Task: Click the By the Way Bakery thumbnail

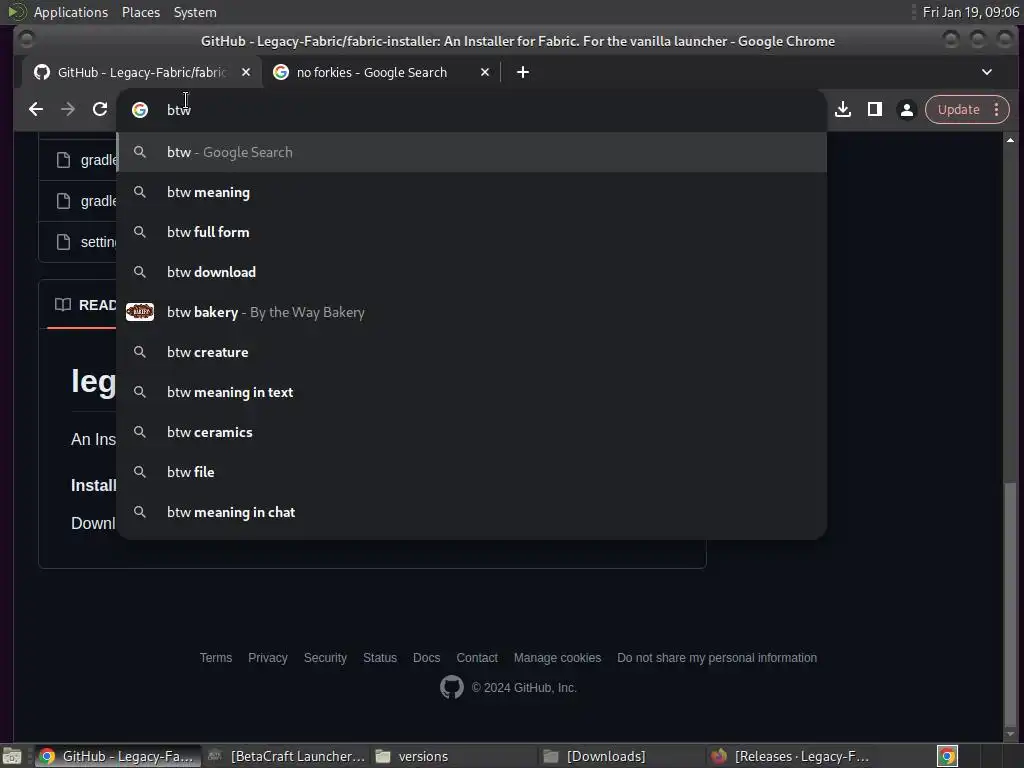Action: (140, 312)
